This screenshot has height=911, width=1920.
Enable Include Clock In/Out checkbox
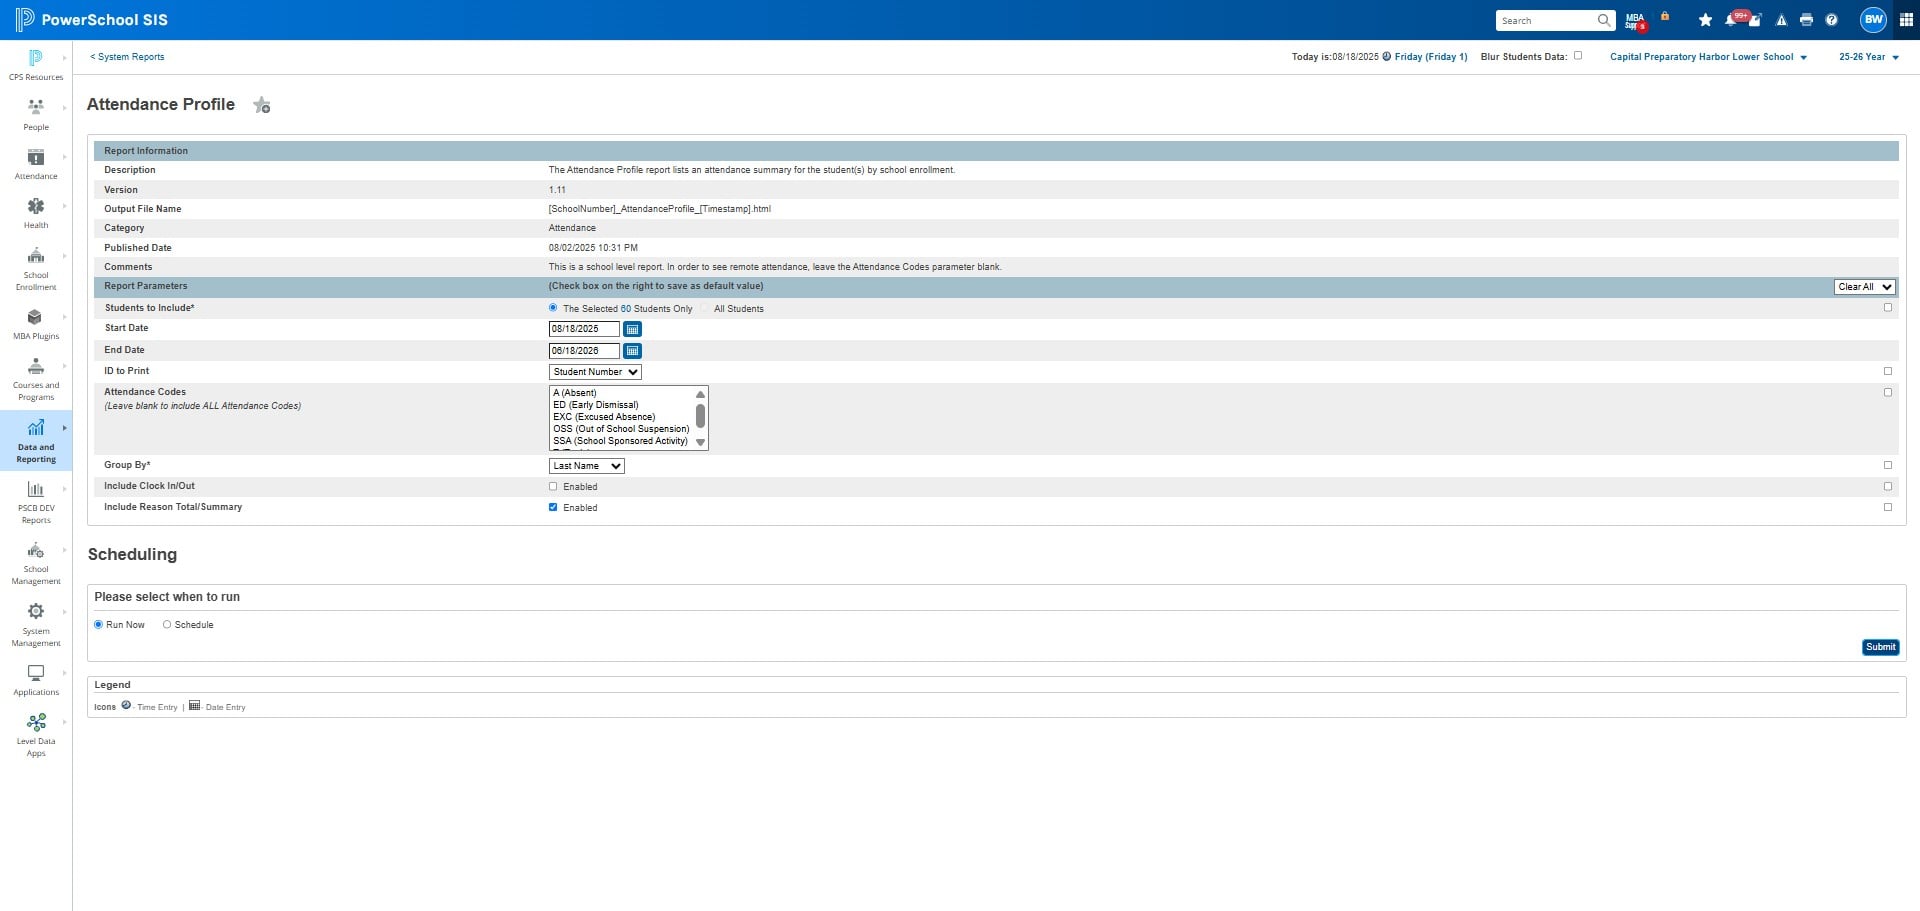pyautogui.click(x=553, y=487)
